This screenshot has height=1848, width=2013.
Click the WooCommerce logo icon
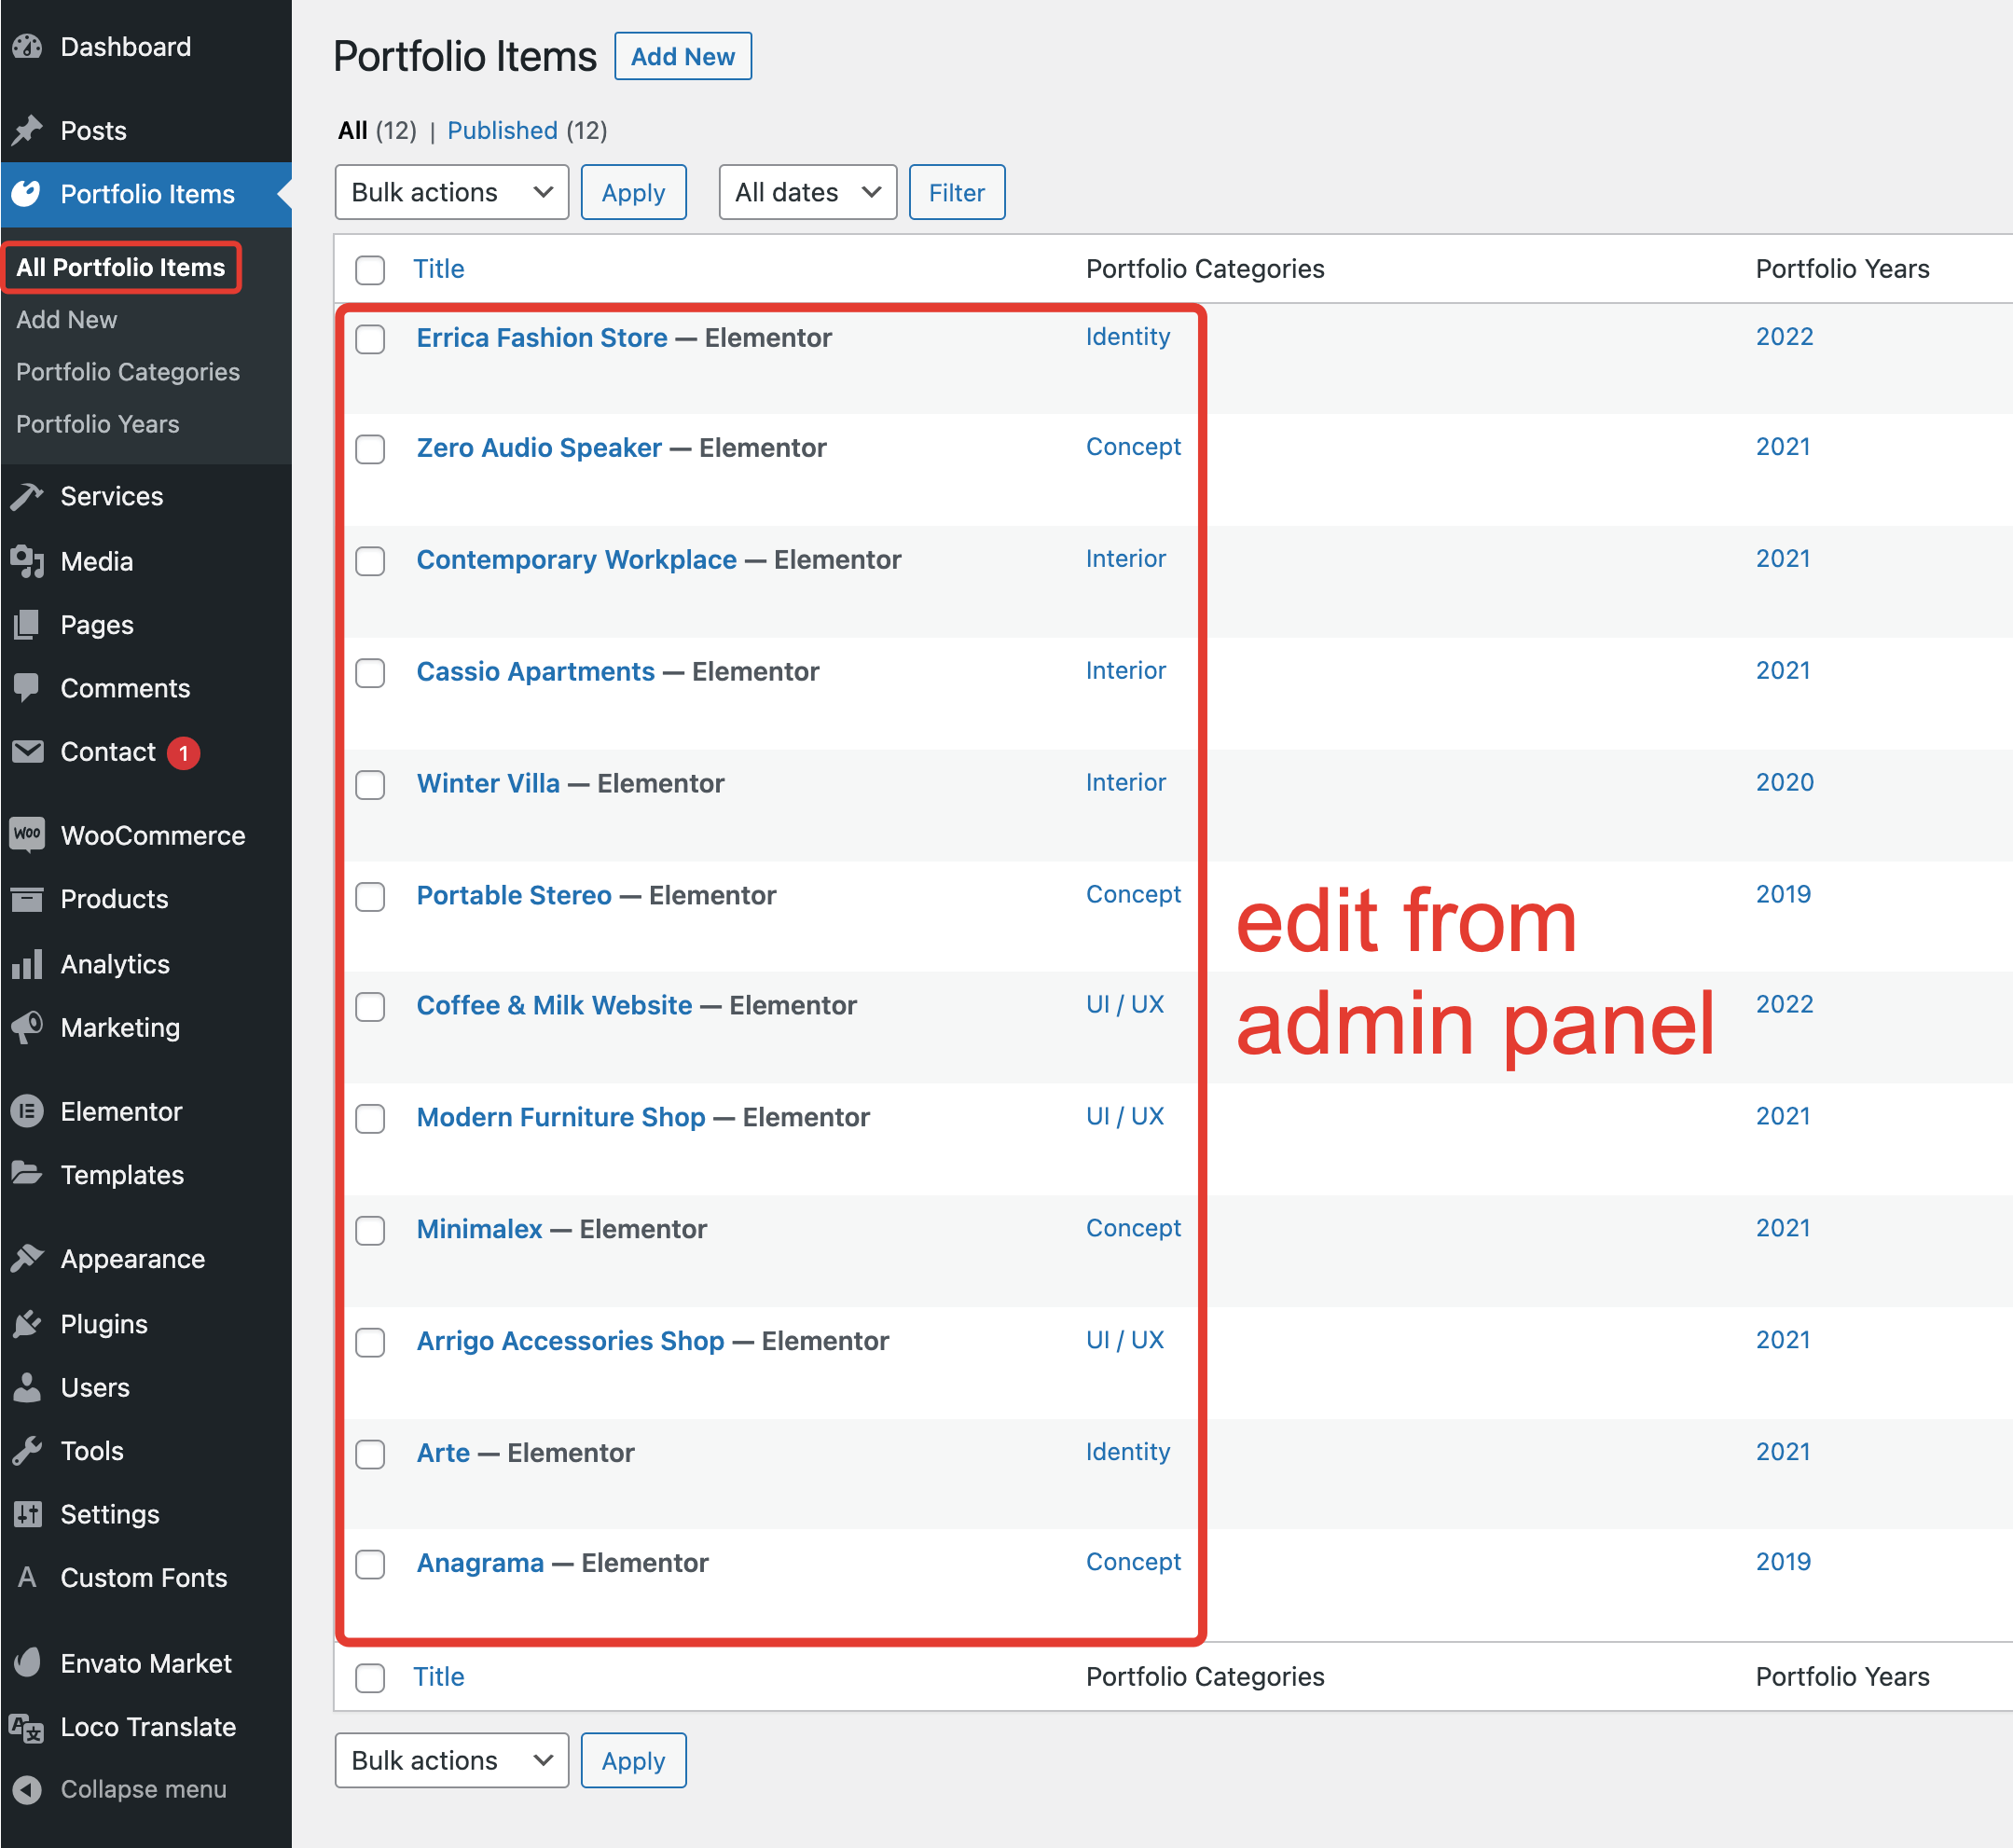27,835
